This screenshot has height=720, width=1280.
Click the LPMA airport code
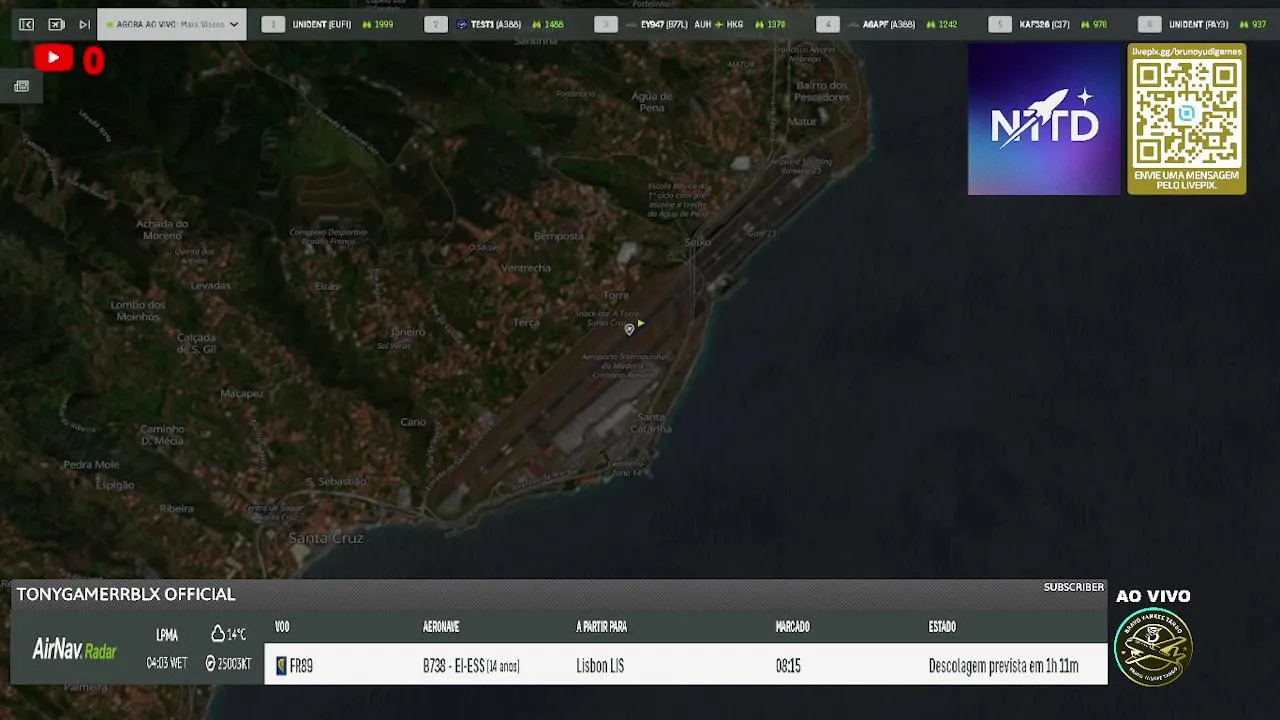pos(167,635)
